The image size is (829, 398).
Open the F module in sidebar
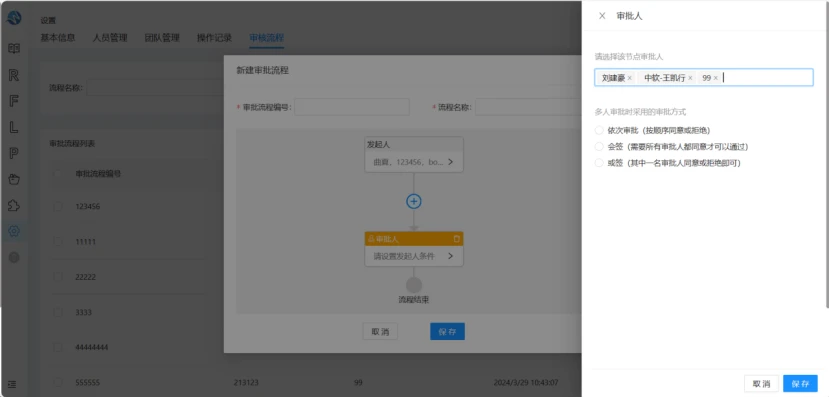(x=14, y=101)
